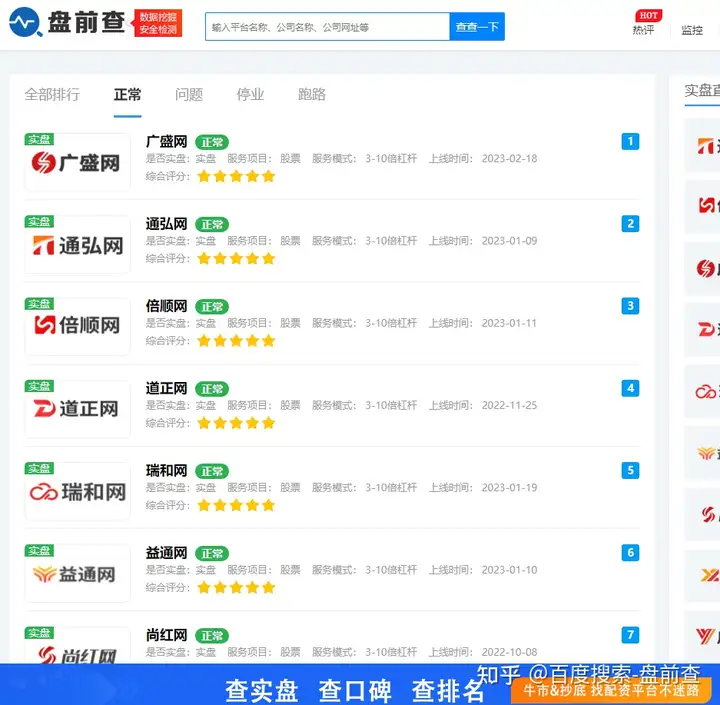Open the 倍顺网 logo thumbnail
Viewport: 720px width, 705px height.
click(x=77, y=327)
